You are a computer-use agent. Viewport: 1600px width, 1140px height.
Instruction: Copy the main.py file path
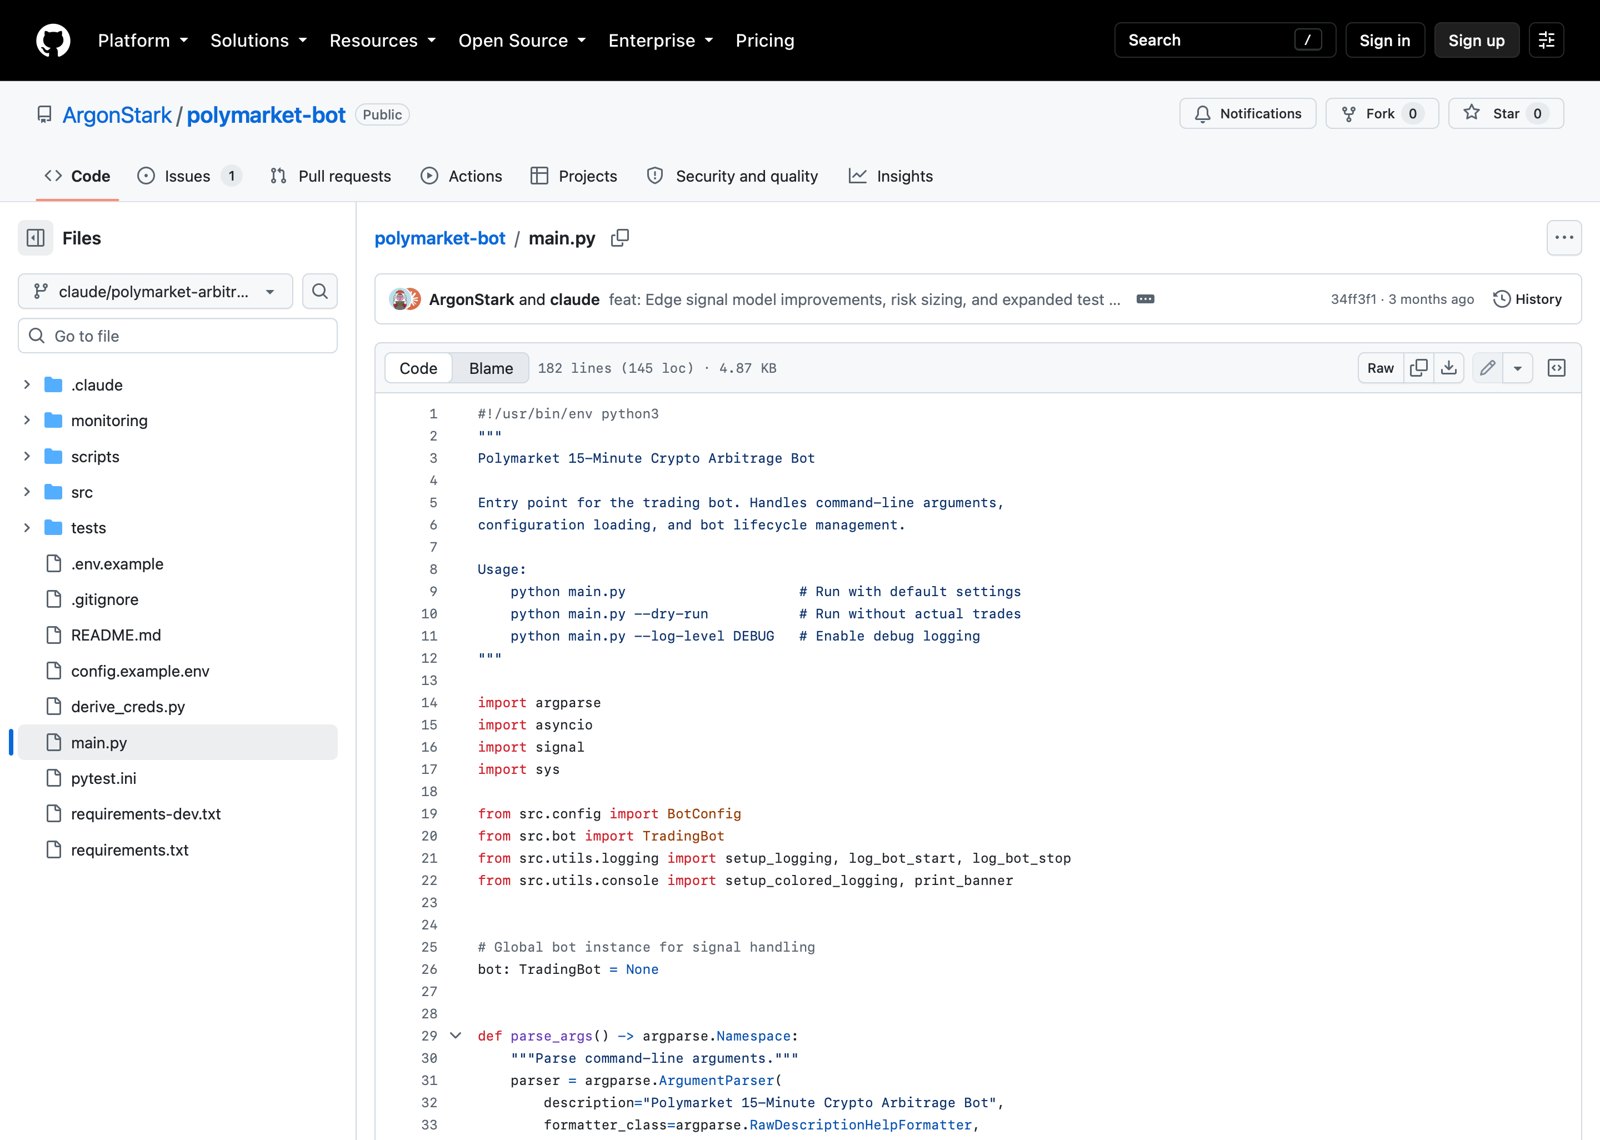[620, 238]
